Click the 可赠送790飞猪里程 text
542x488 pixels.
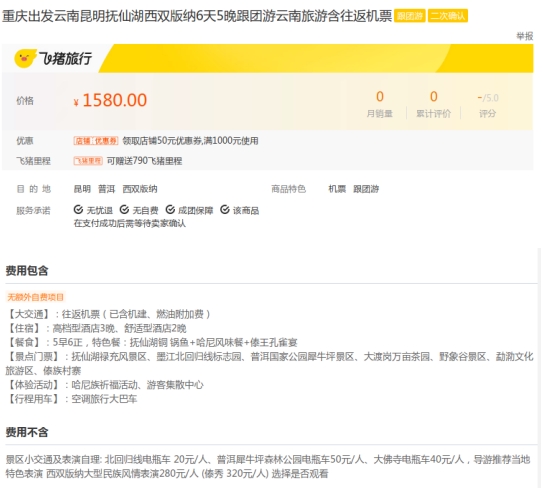(144, 161)
